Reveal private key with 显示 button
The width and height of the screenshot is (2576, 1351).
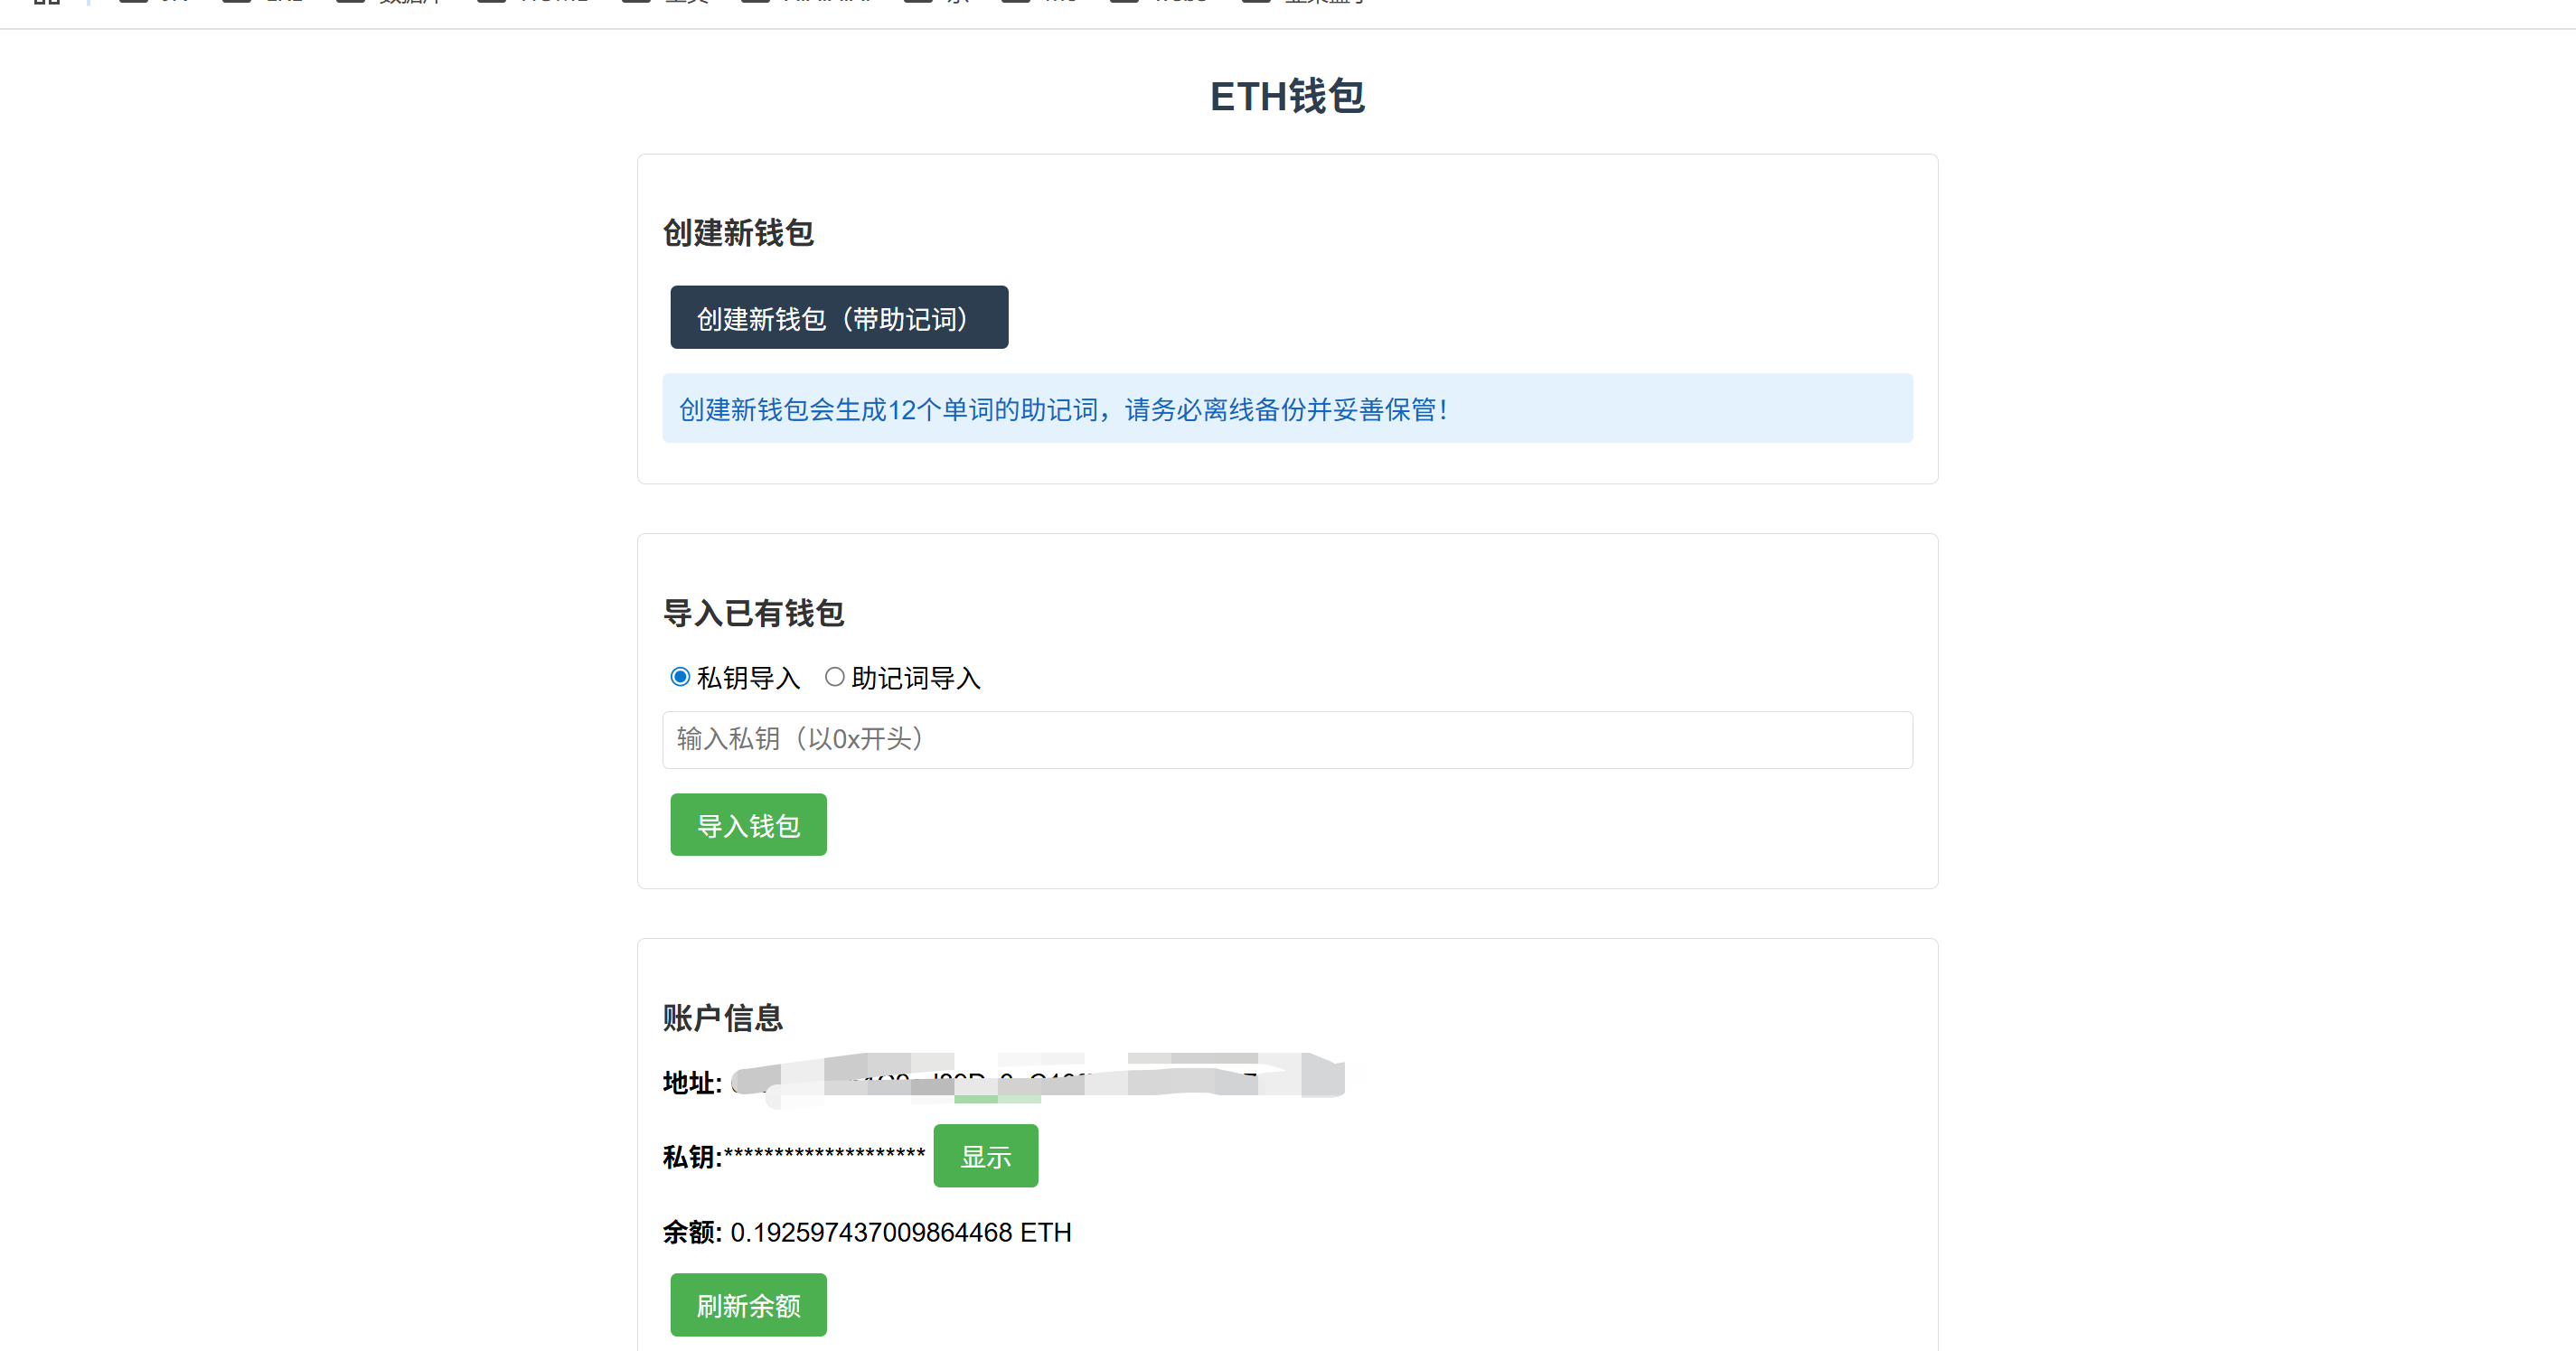point(985,1156)
